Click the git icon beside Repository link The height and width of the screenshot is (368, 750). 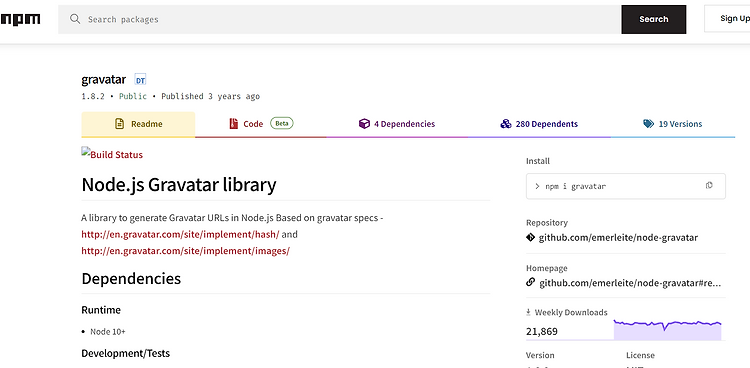pos(530,237)
